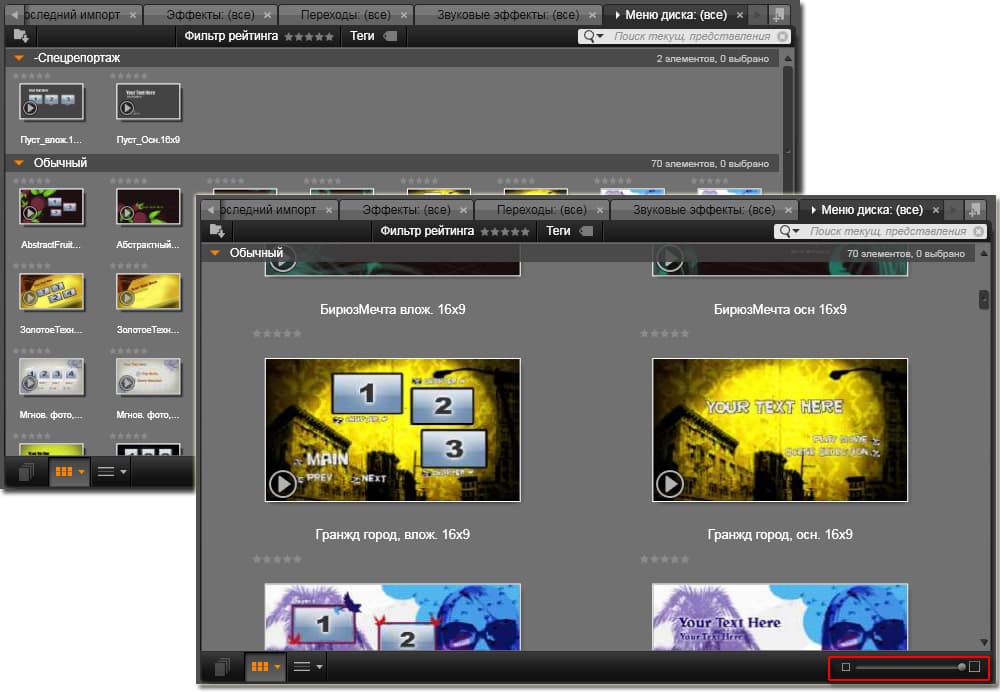Open details view dropdown in front window
The image size is (1000, 692).
(x=320, y=668)
